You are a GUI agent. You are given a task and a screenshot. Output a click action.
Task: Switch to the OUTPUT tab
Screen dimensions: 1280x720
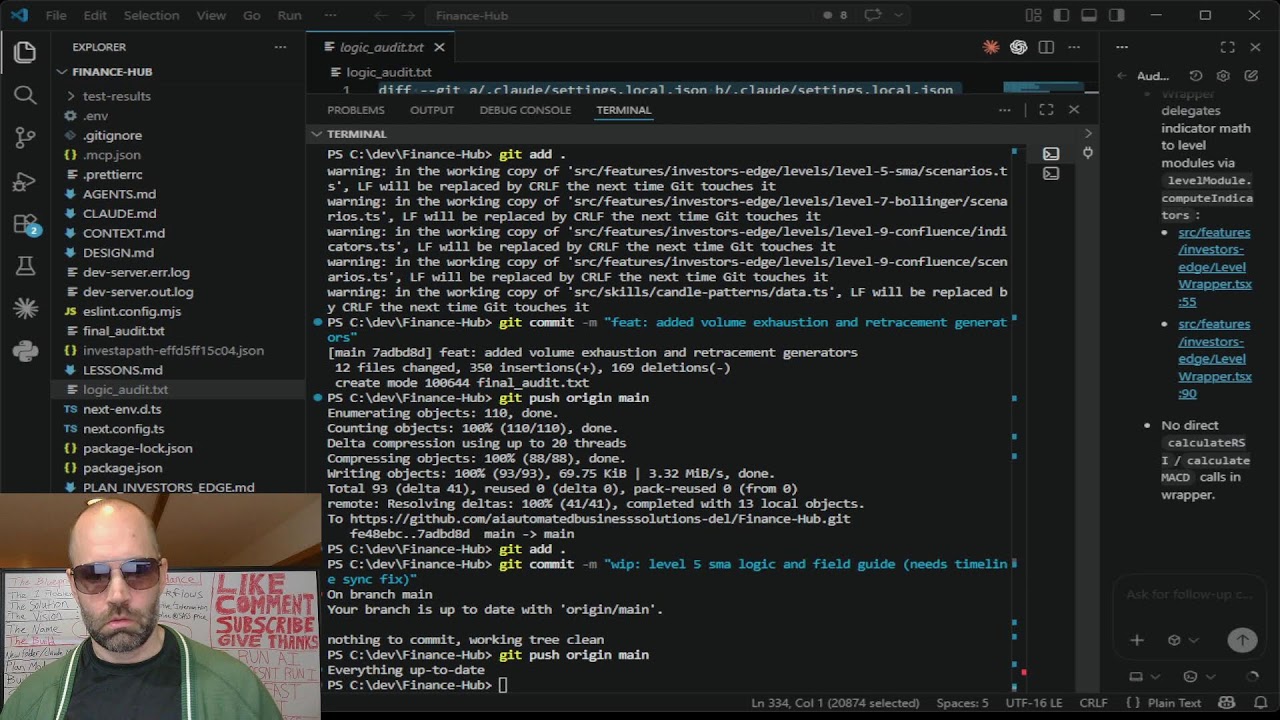(x=432, y=110)
